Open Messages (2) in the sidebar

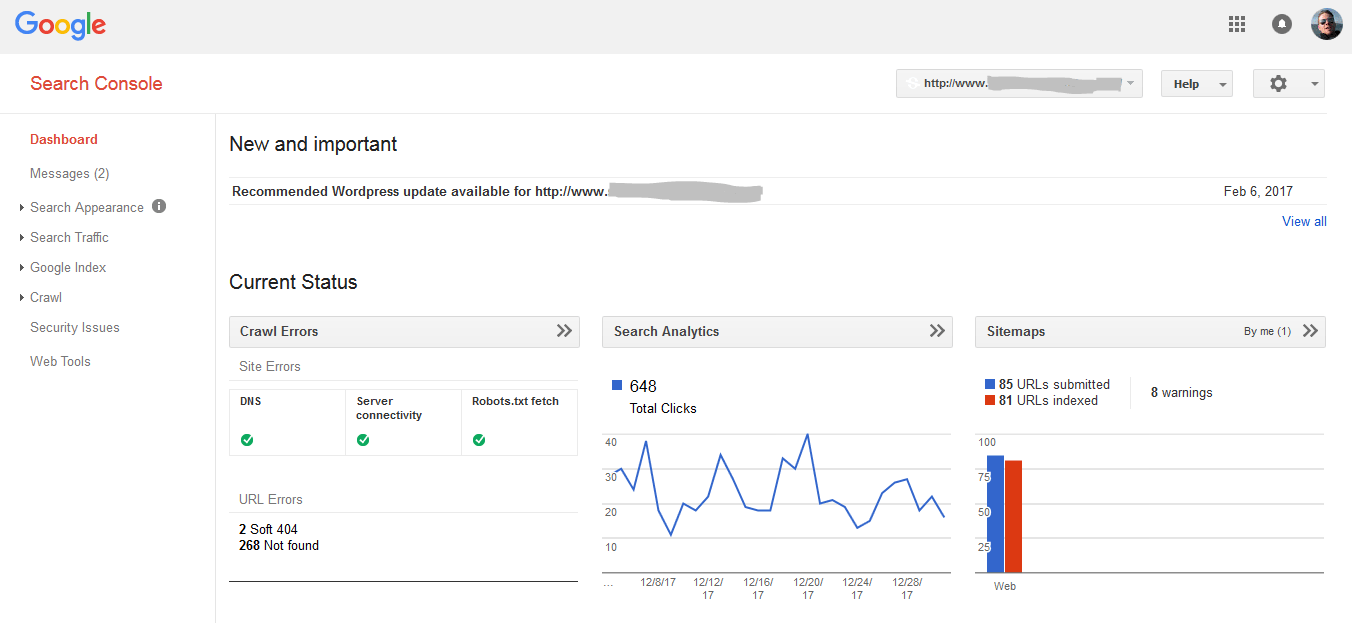[x=70, y=173]
